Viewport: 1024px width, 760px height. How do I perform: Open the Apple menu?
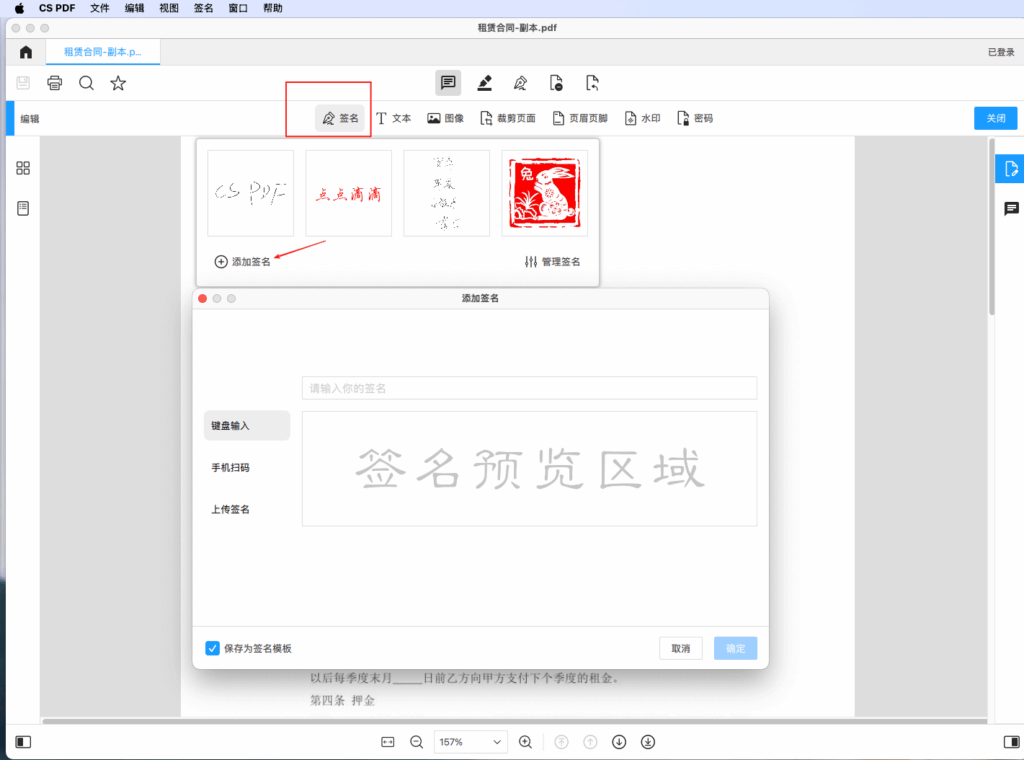pyautogui.click(x=20, y=8)
